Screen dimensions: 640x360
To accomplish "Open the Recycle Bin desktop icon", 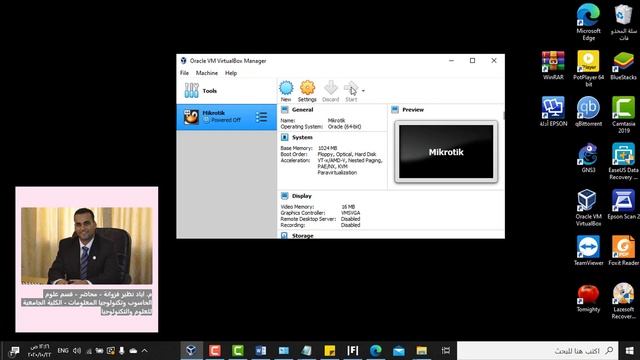I will 623,22.
